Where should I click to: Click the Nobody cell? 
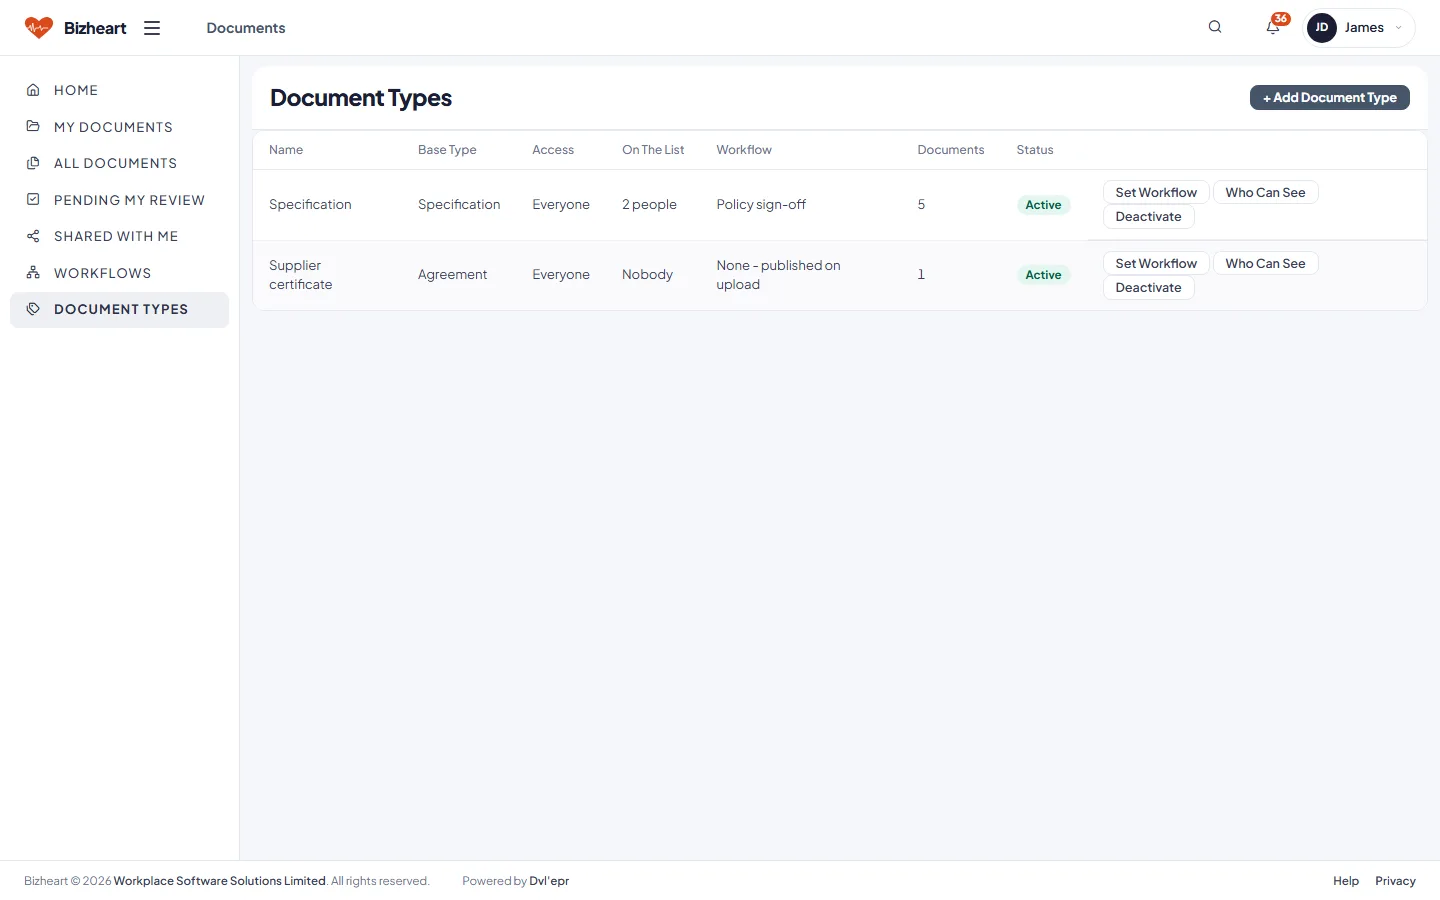[647, 275]
